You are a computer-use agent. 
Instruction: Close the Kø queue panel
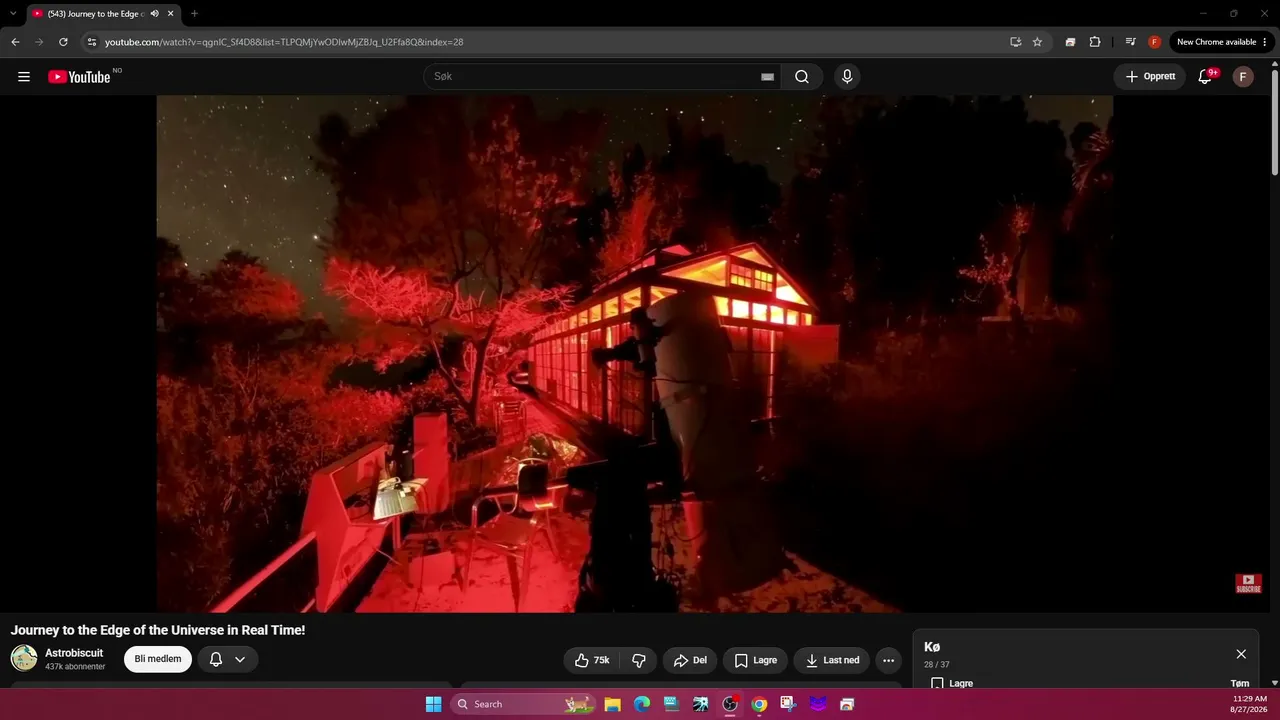1241,654
